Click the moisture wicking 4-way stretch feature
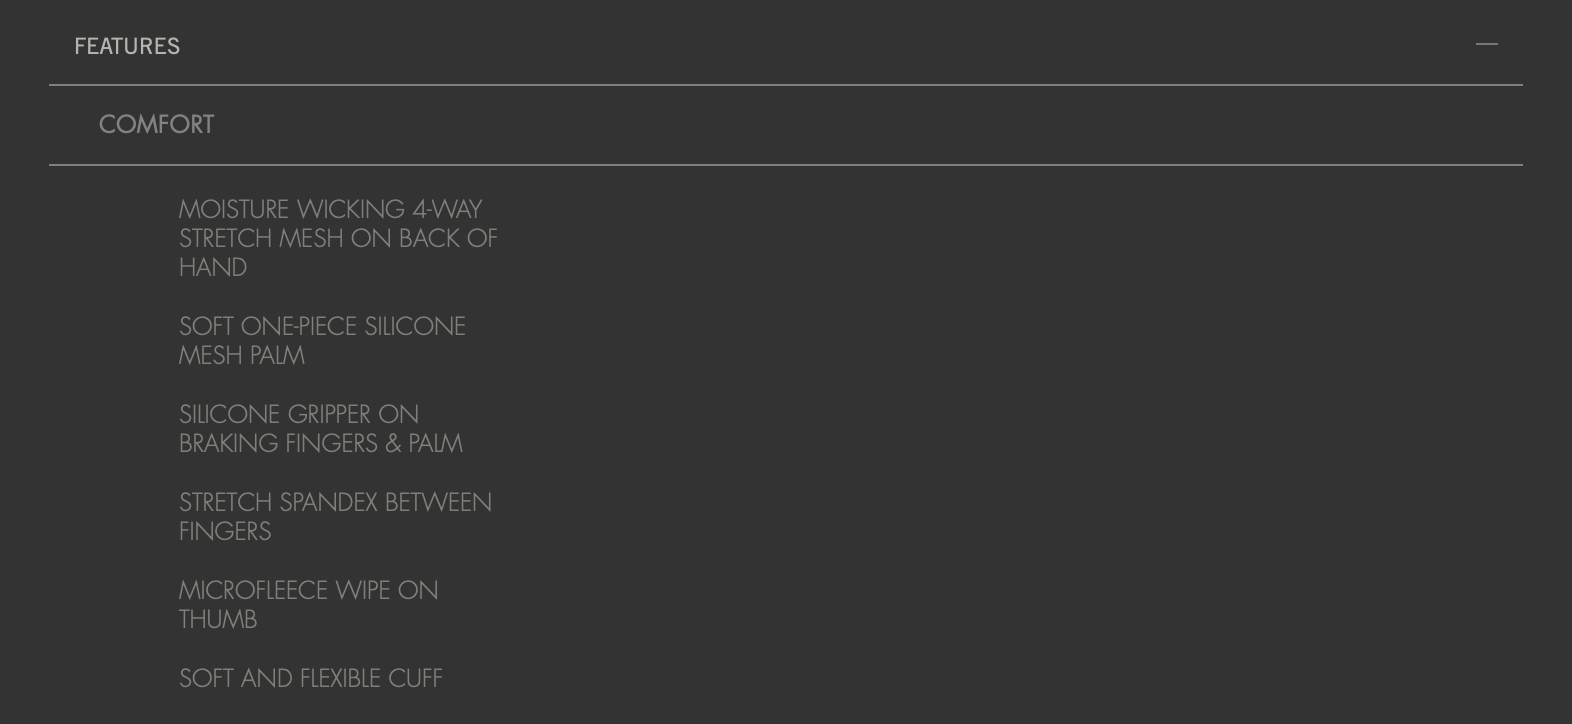Screen dimensions: 1572x724 (x=338, y=238)
